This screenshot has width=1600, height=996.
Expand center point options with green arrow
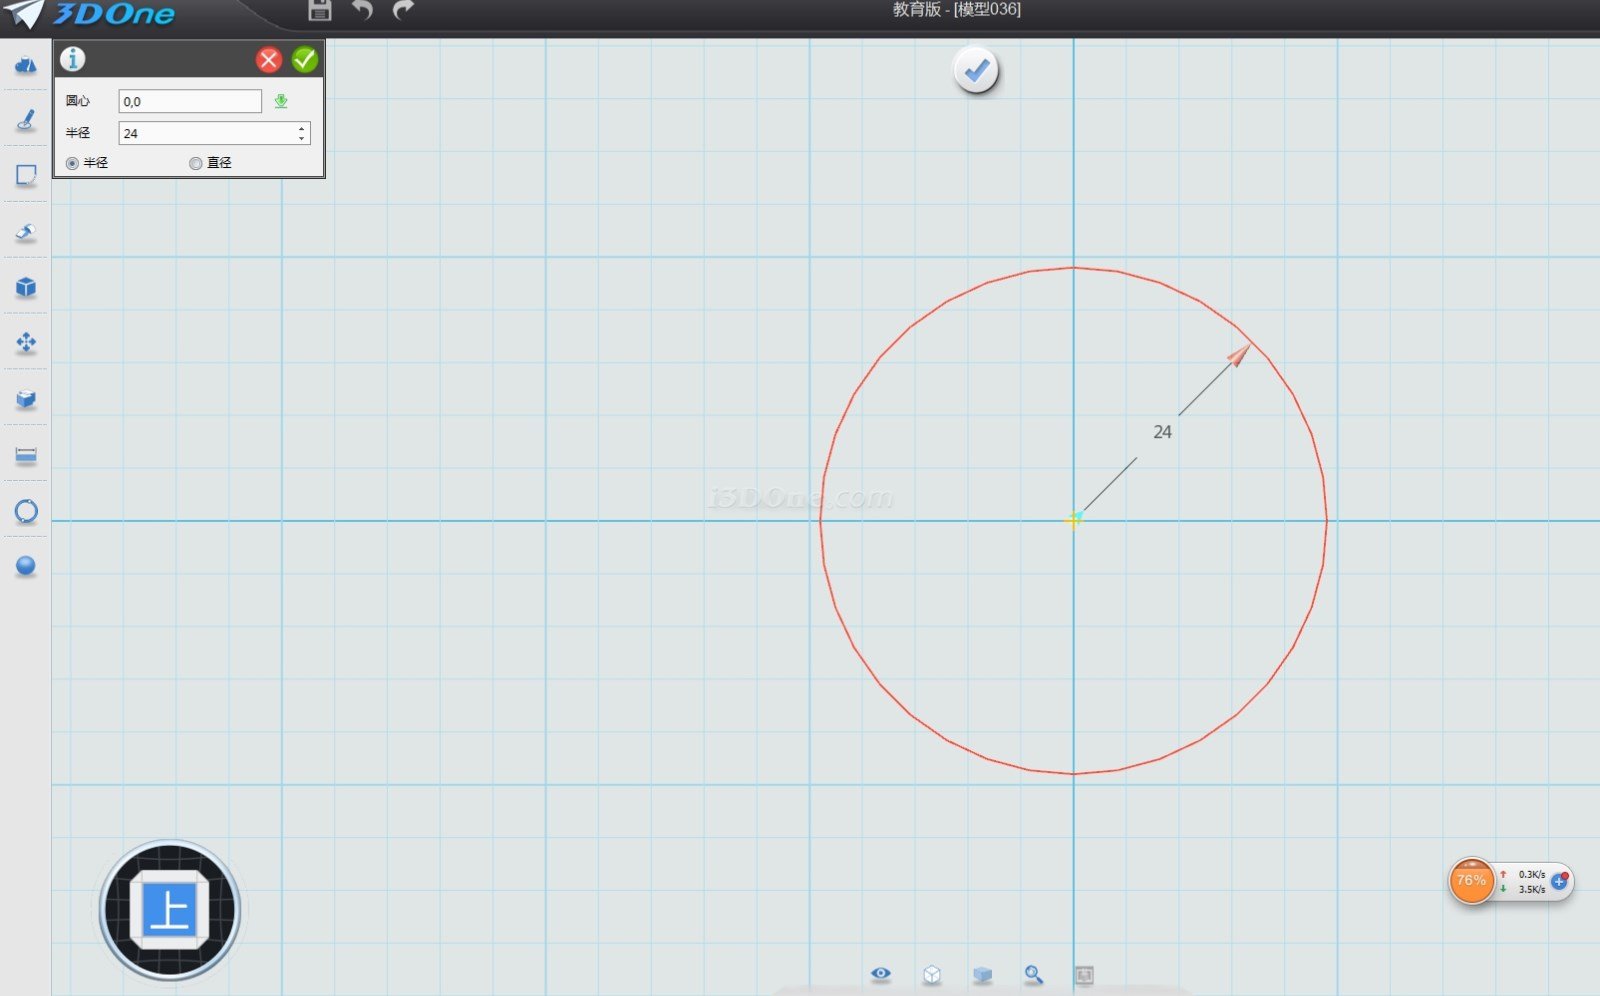coord(281,101)
